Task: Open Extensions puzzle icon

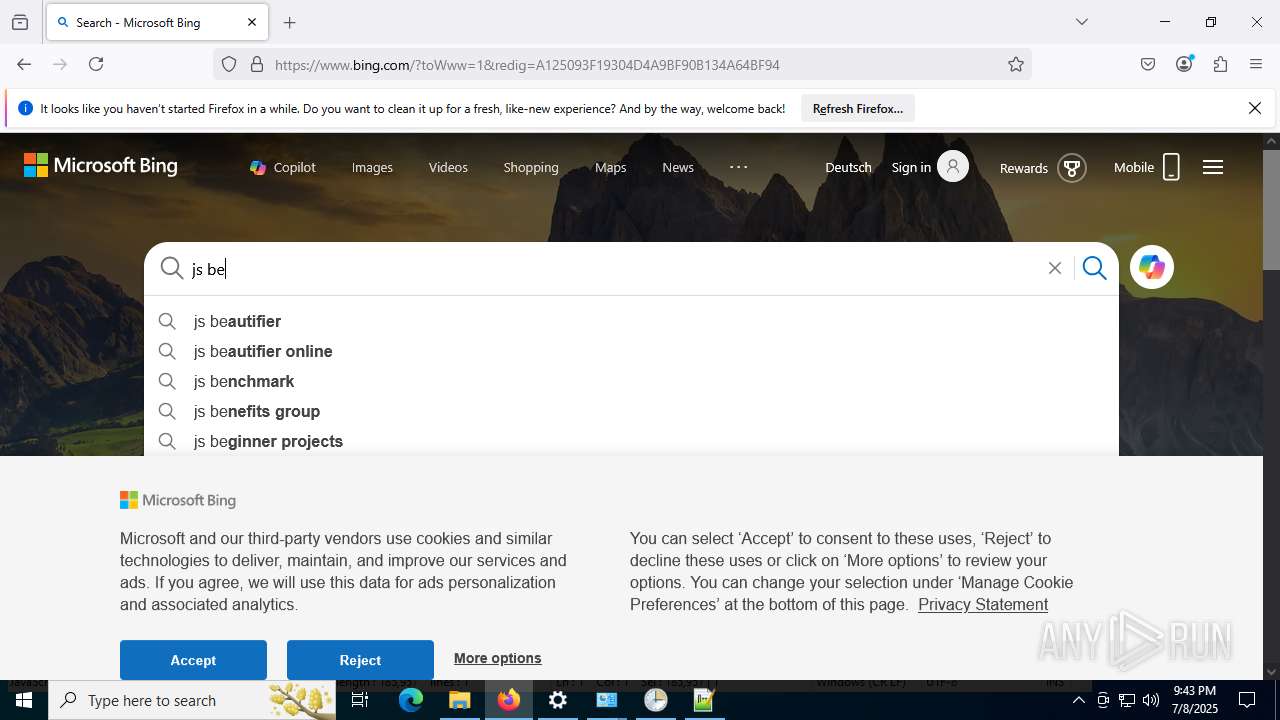Action: pyautogui.click(x=1220, y=64)
